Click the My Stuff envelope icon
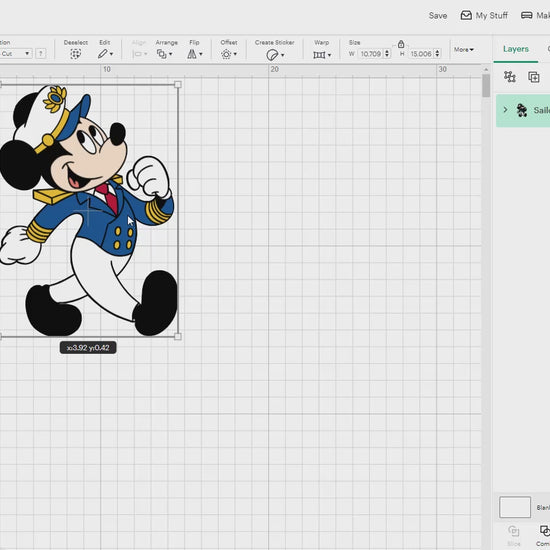Screen dimensions: 550x550 point(466,15)
